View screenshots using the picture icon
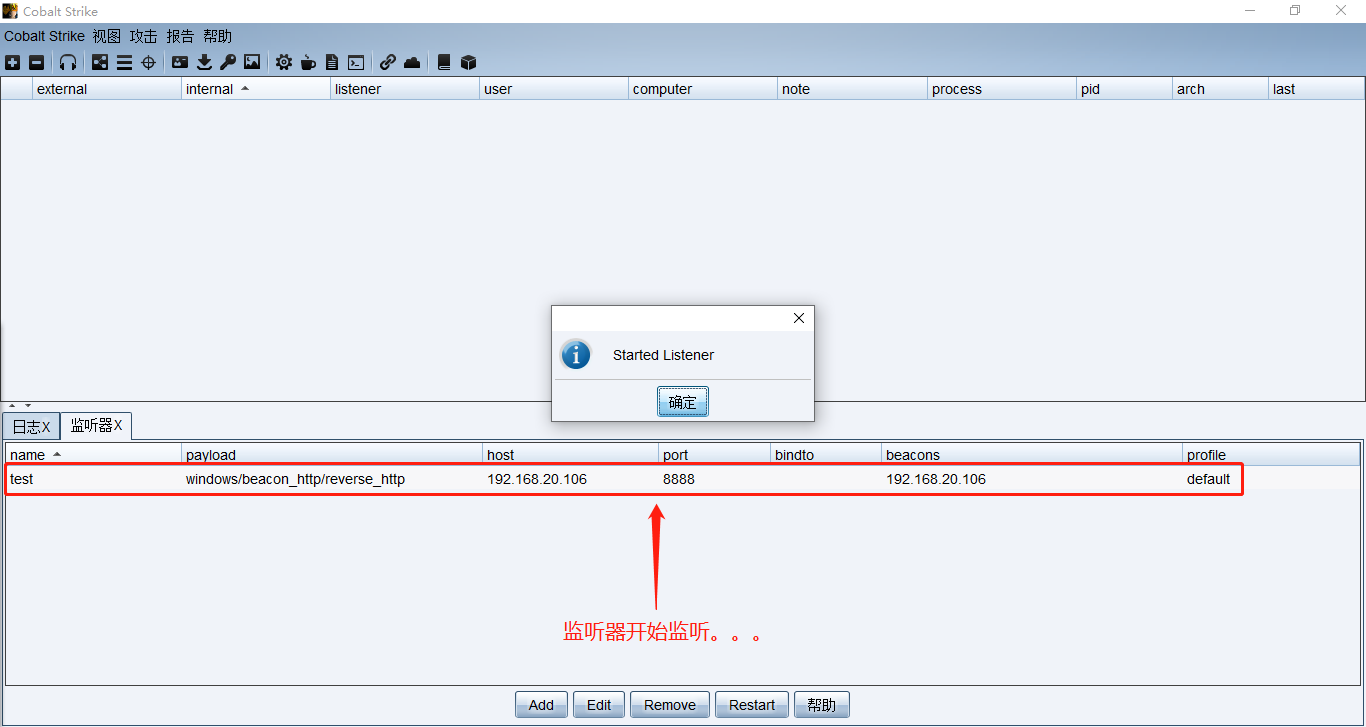Image resolution: width=1366 pixels, height=727 pixels. (x=252, y=62)
